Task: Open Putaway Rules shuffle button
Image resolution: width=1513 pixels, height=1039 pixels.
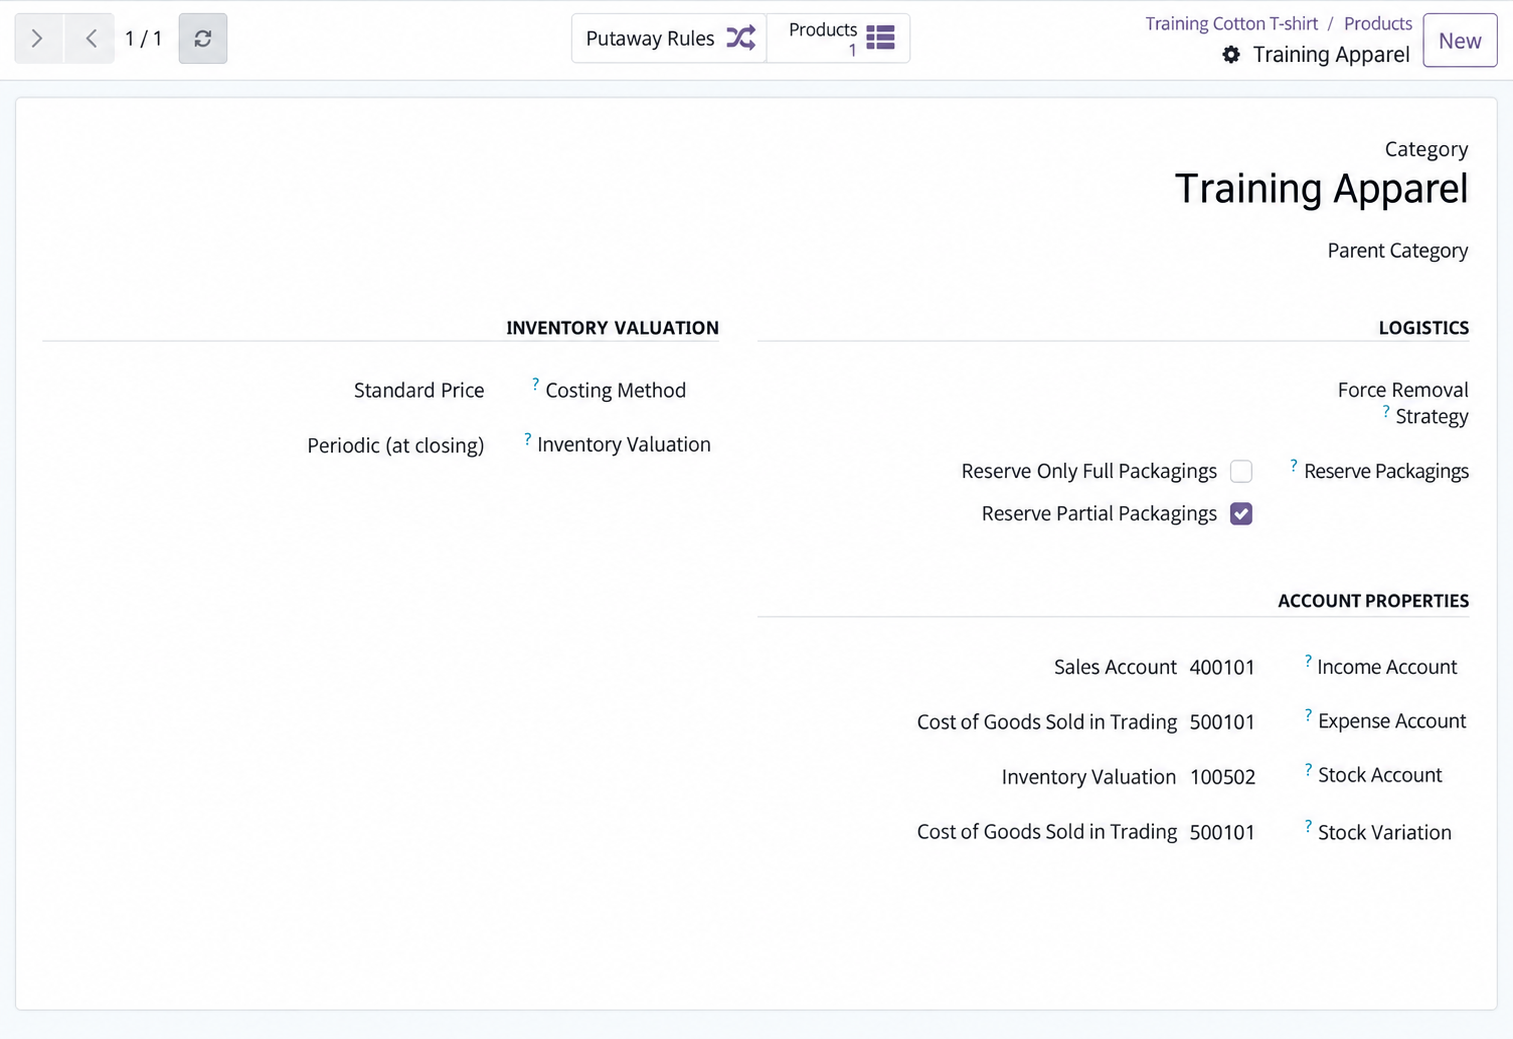Action: (x=669, y=39)
